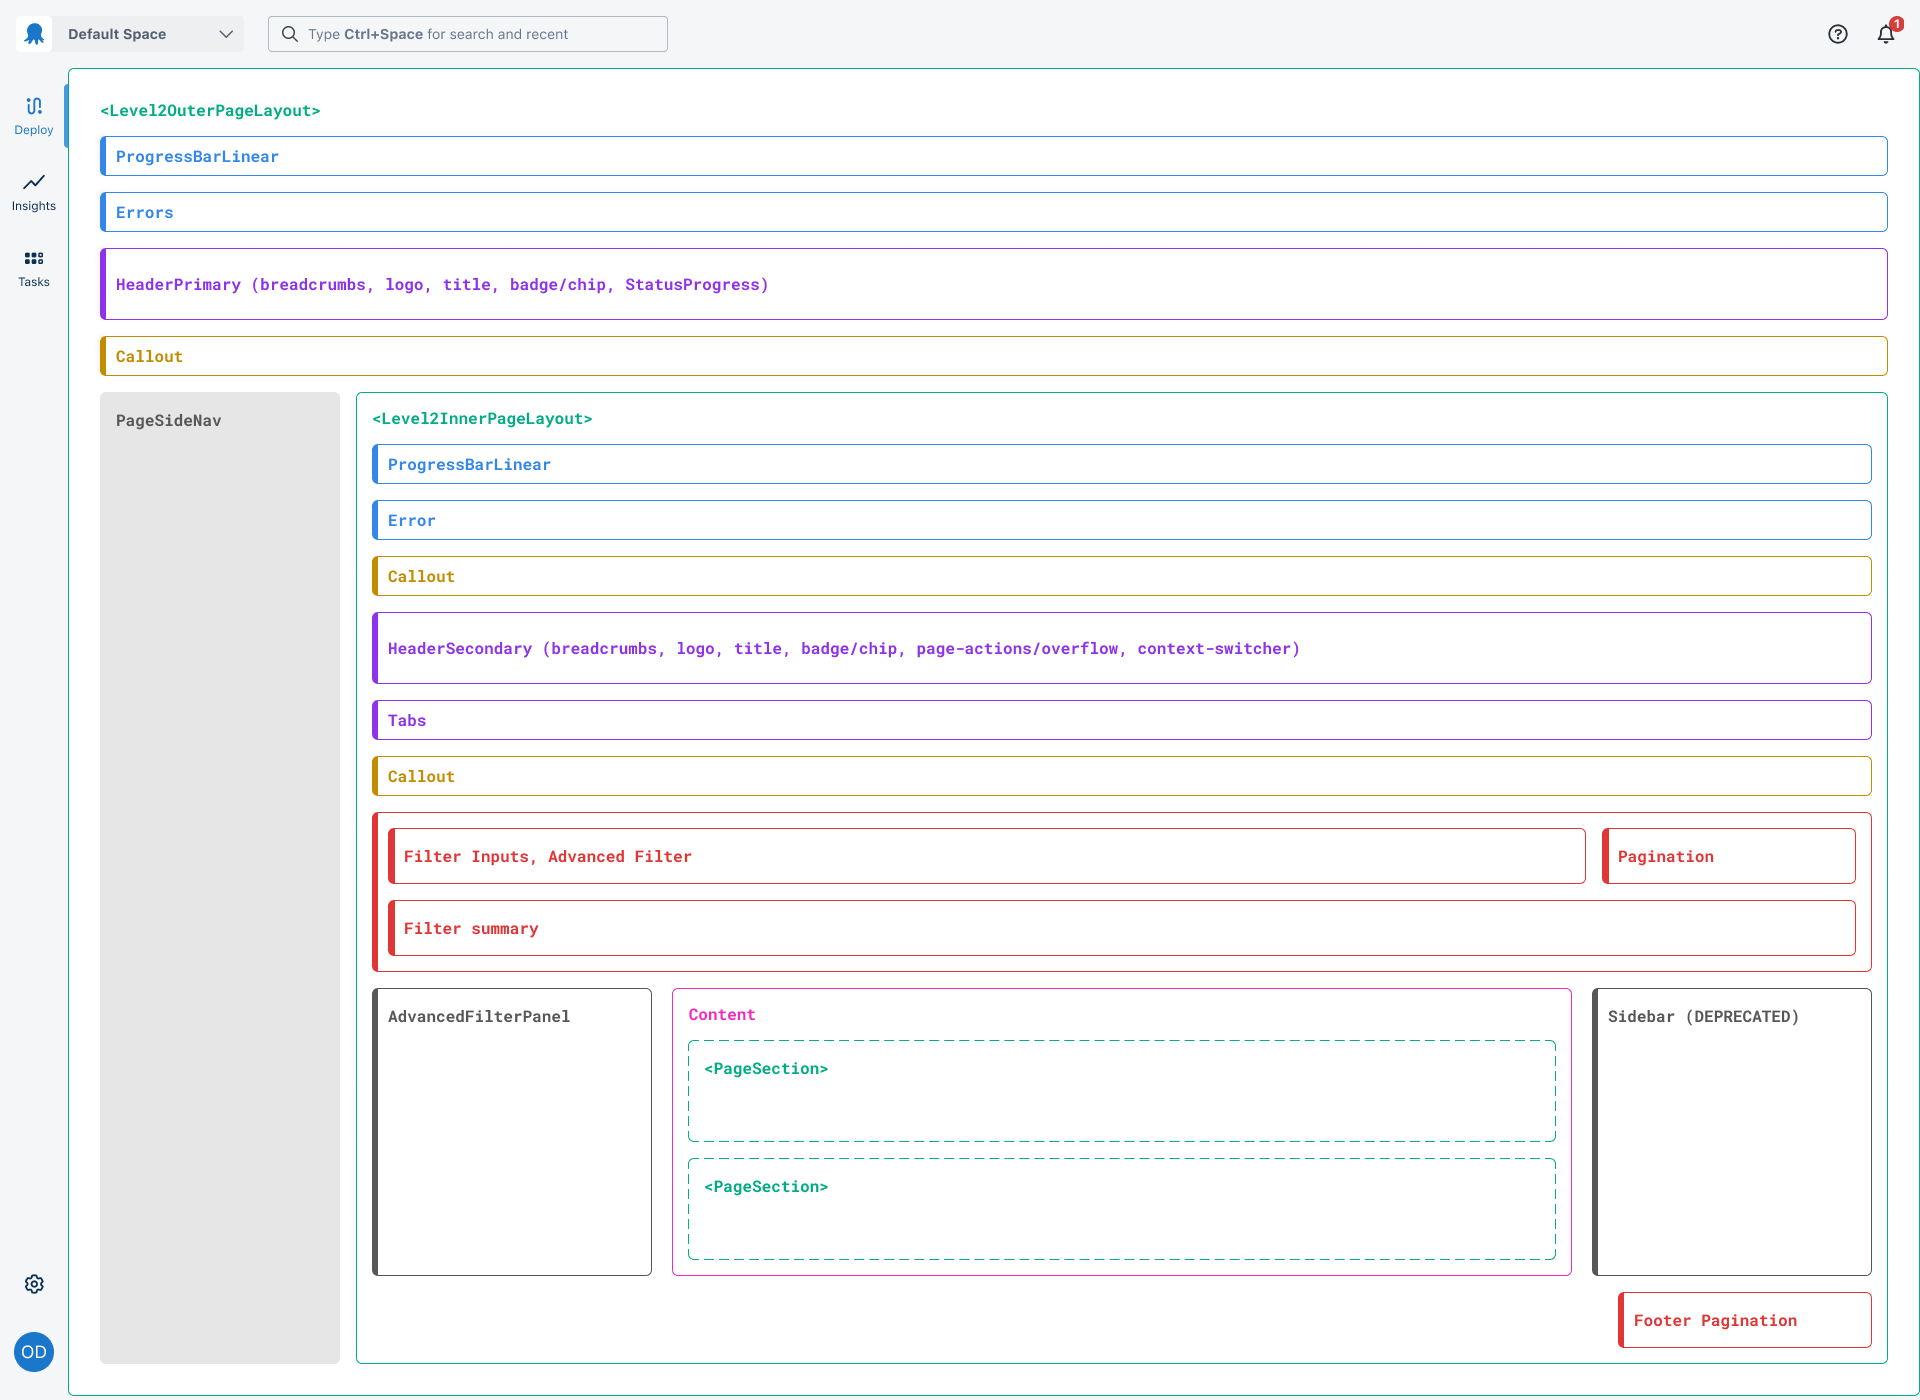Open the Default Space dropdown
The height and width of the screenshot is (1400, 1920).
pyautogui.click(x=150, y=34)
